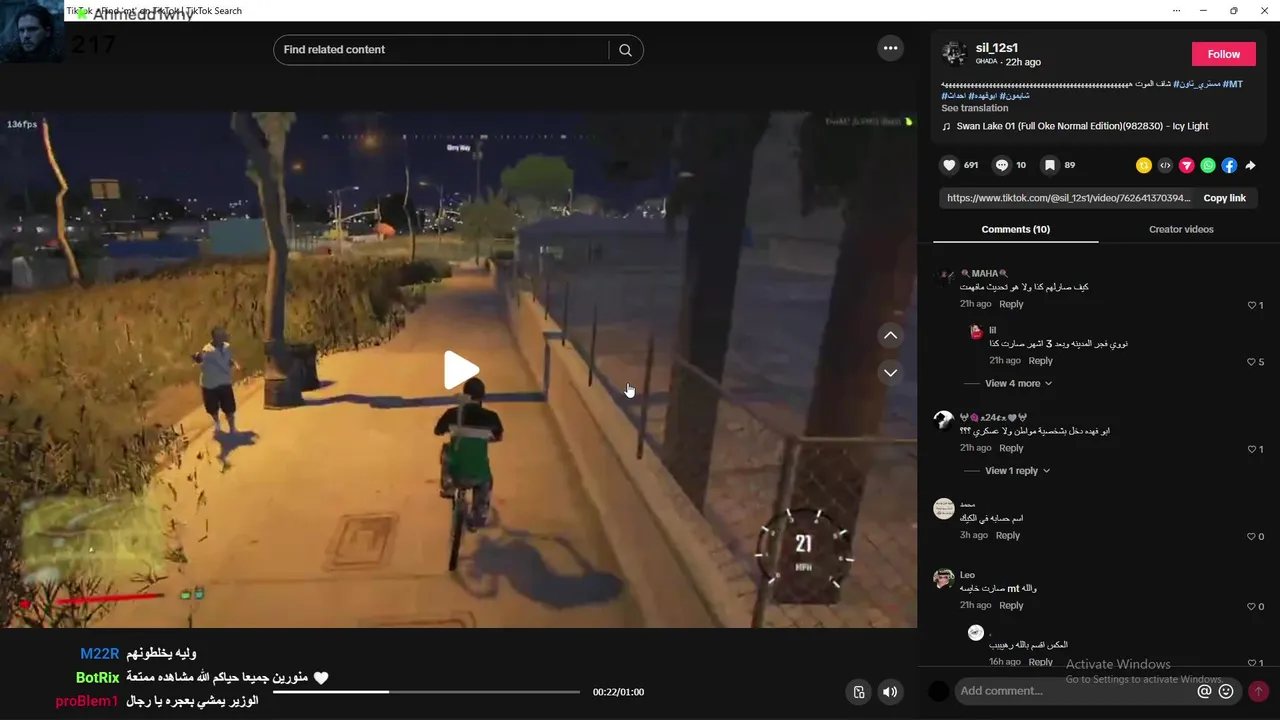Like the 24 user's comment
This screenshot has width=1280, height=720.
click(1251, 449)
